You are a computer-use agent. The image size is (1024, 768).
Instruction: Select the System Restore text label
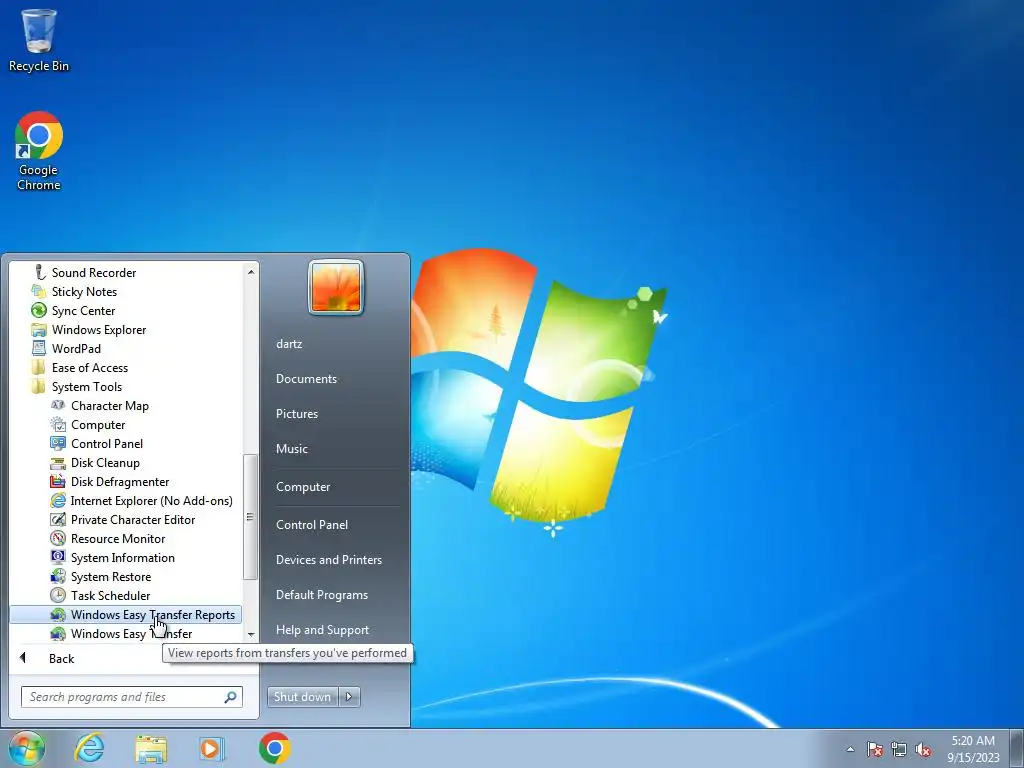tap(111, 576)
